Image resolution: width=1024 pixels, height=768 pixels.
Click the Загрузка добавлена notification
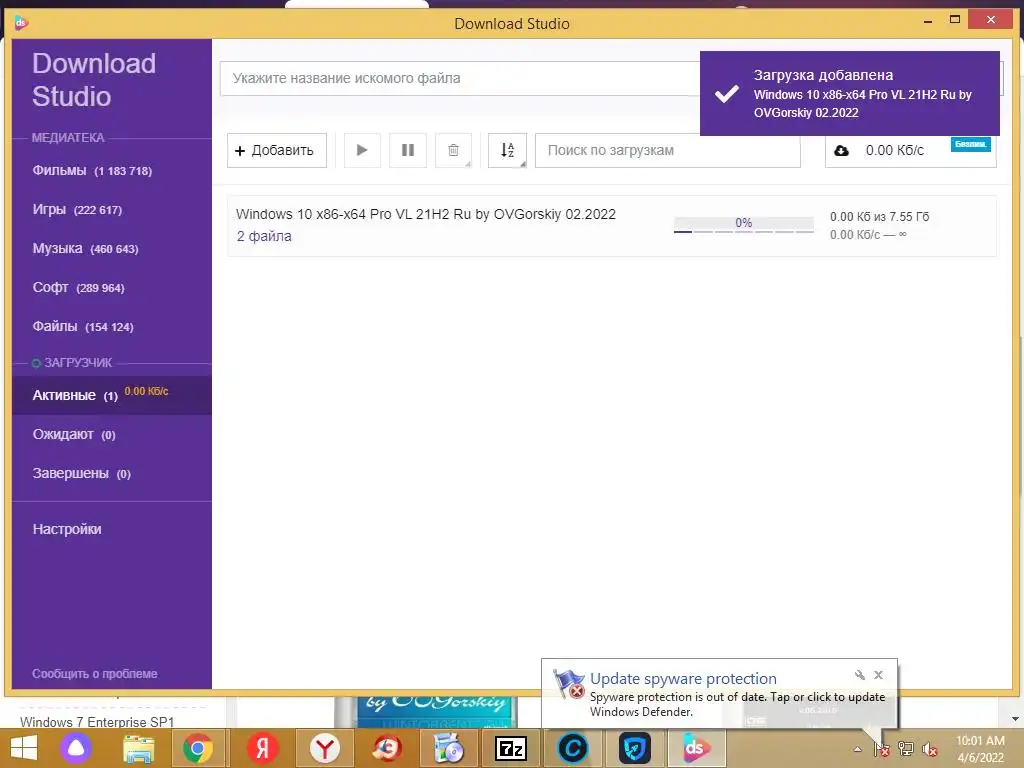[850, 93]
